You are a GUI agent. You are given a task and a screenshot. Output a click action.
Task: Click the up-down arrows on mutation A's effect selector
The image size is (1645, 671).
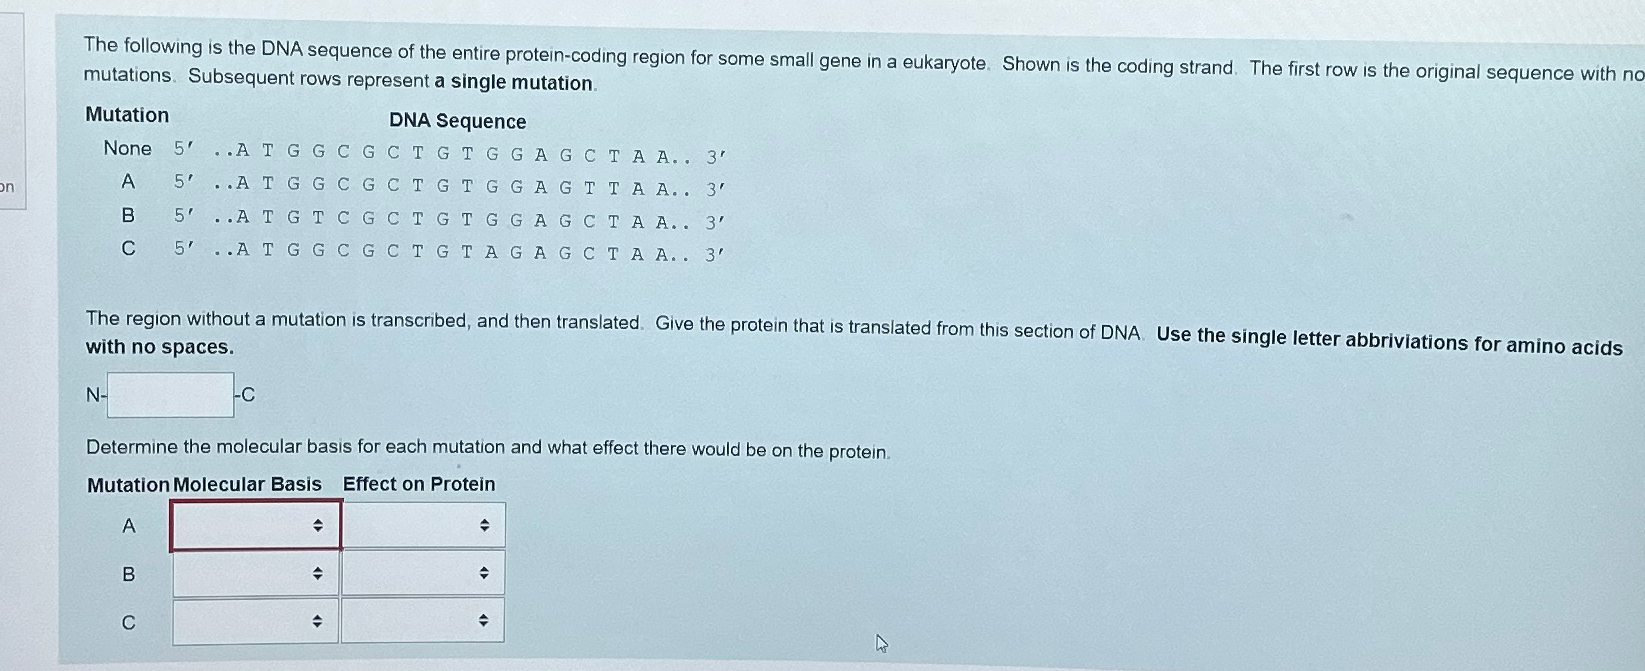click(x=486, y=523)
